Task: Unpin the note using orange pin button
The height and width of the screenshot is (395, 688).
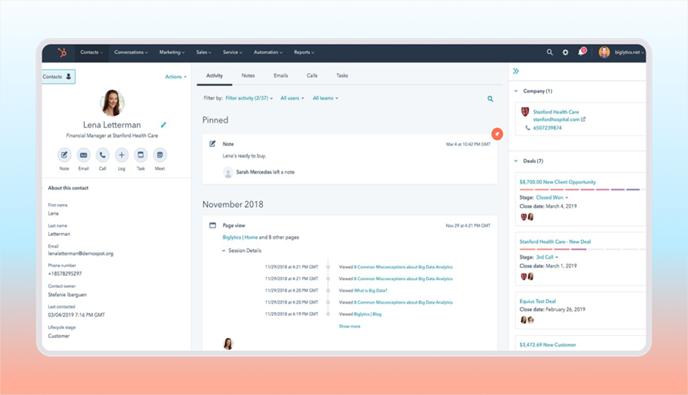Action: click(497, 134)
